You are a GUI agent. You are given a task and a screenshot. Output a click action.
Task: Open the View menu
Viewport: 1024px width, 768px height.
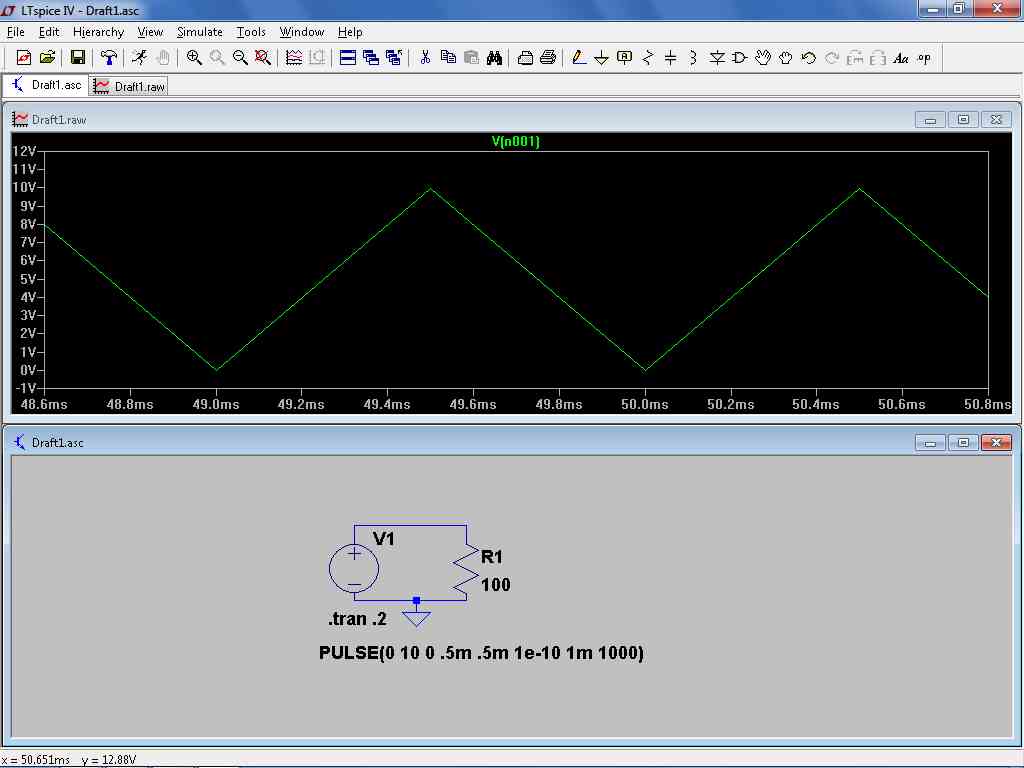point(150,32)
